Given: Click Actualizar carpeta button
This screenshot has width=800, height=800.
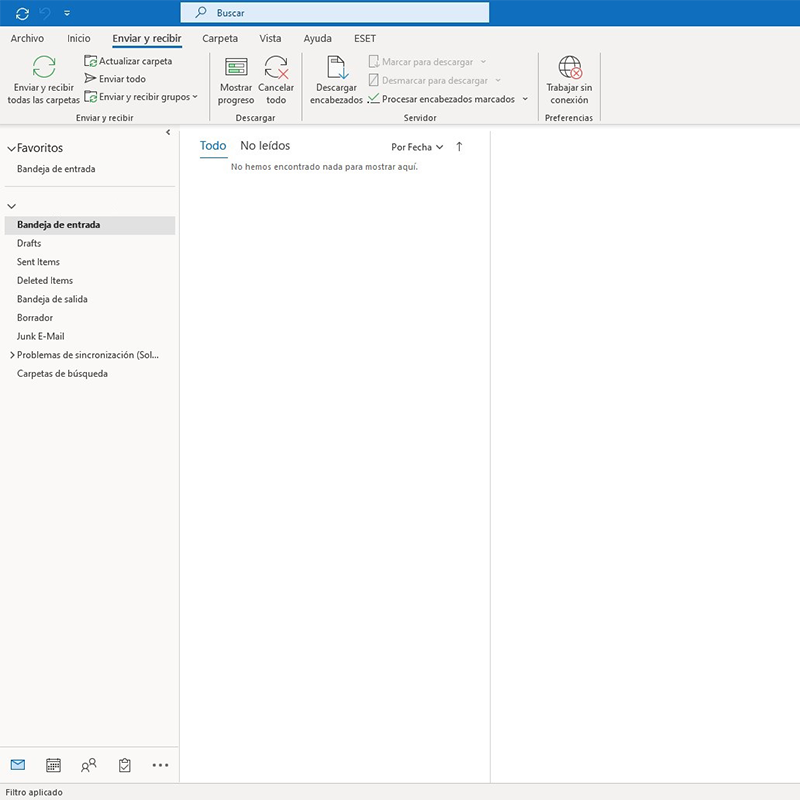Looking at the screenshot, I should 128,61.
